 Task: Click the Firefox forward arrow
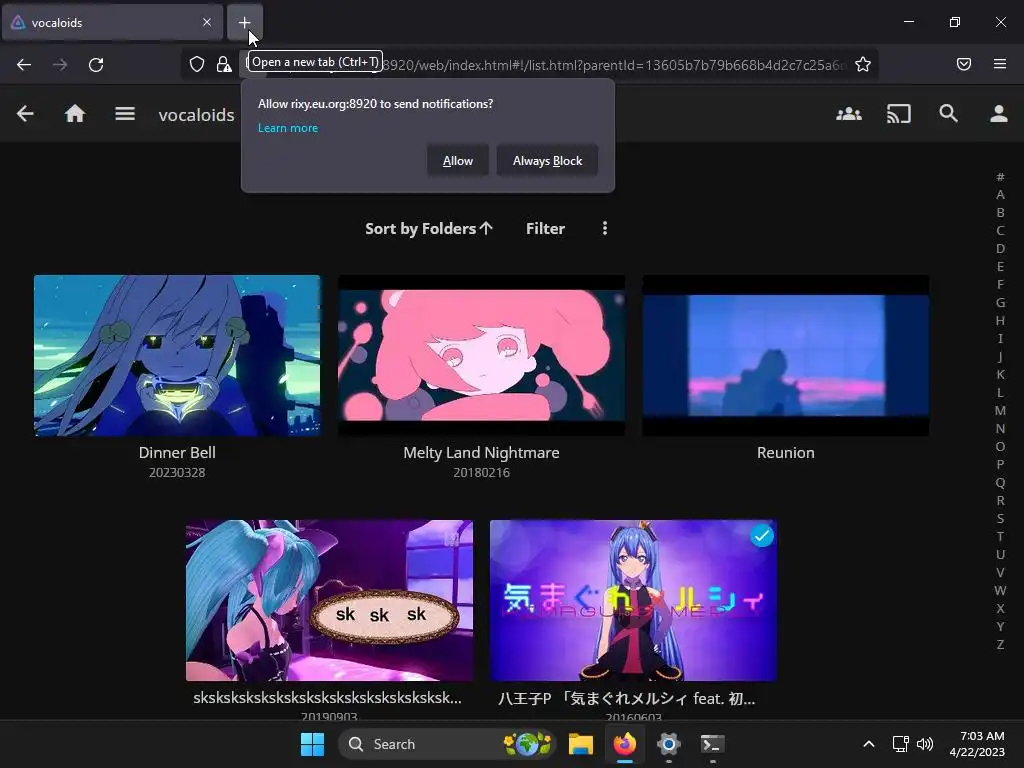[60, 65]
